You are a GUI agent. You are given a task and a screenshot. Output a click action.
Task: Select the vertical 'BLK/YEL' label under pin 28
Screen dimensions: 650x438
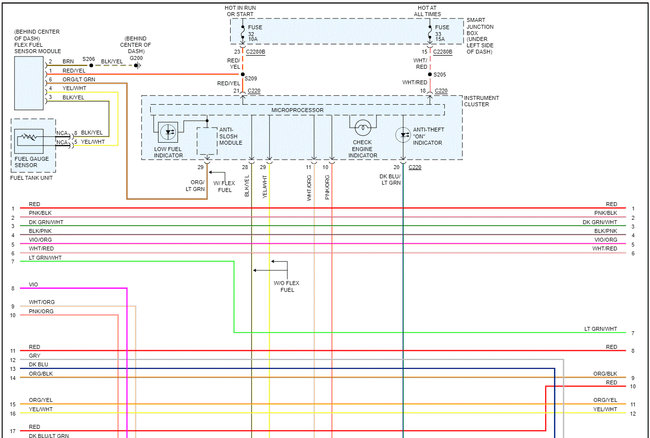click(x=247, y=186)
